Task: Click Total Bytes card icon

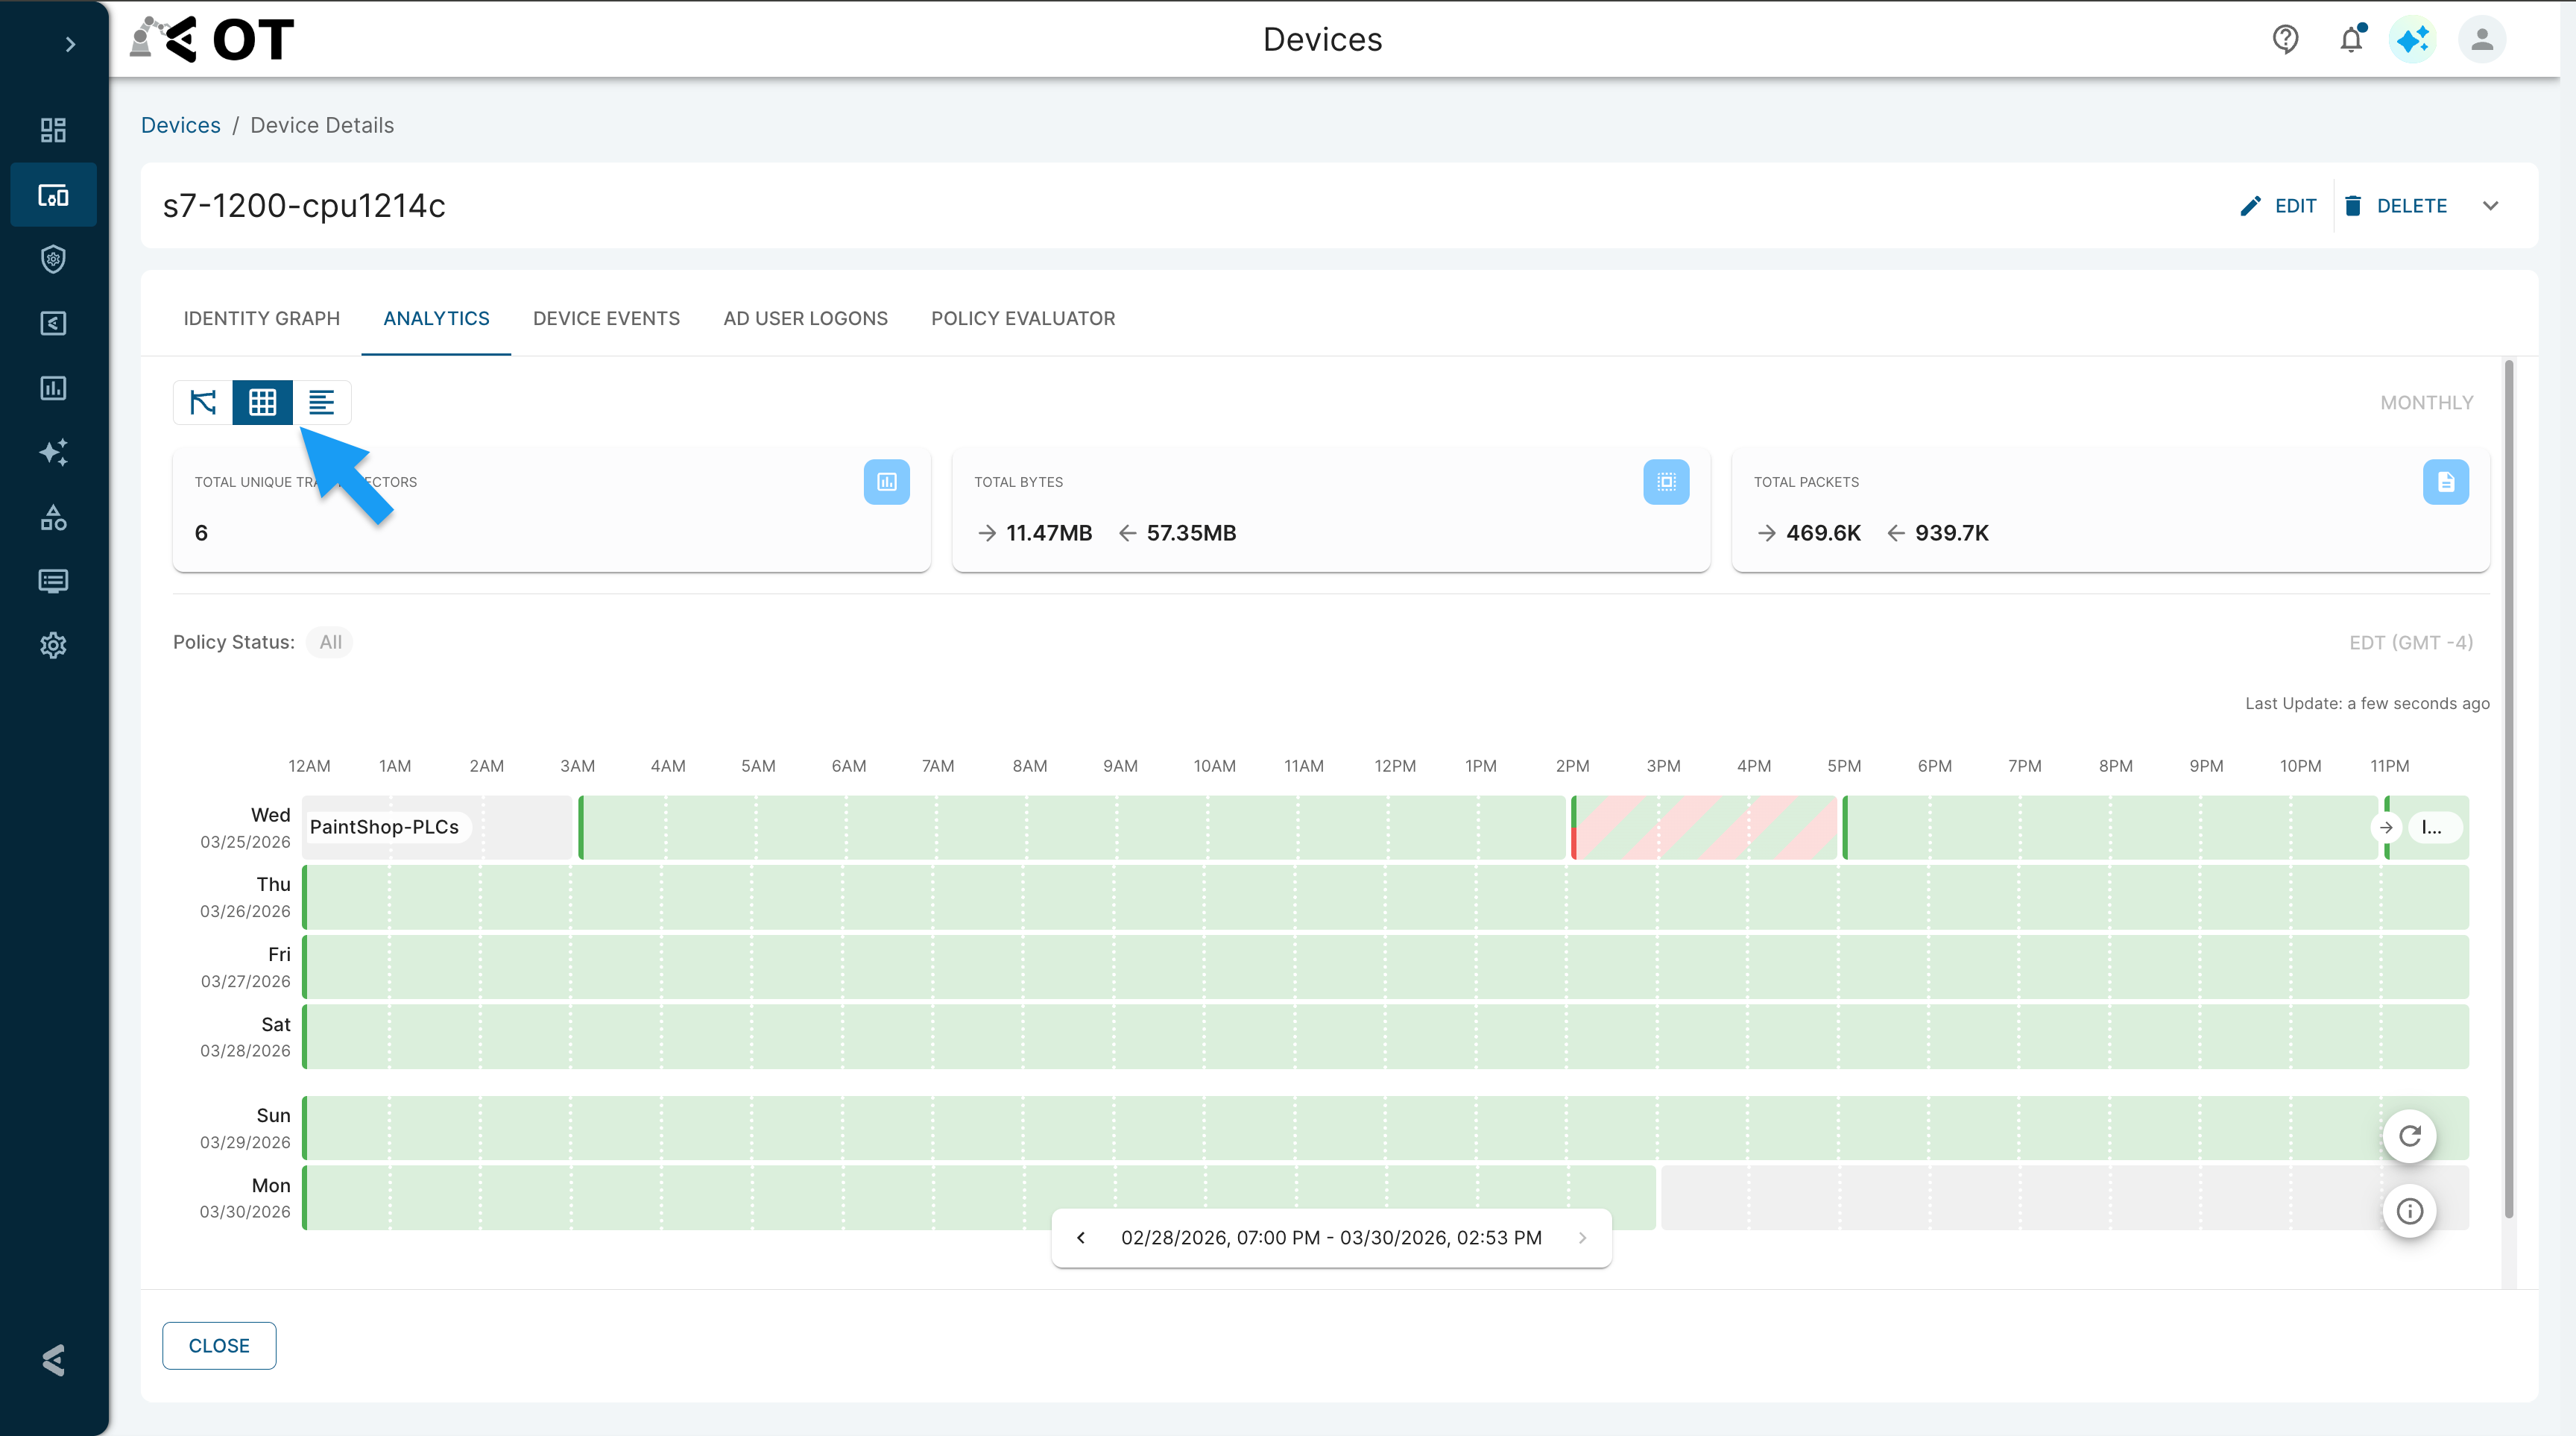Action: pos(1665,482)
